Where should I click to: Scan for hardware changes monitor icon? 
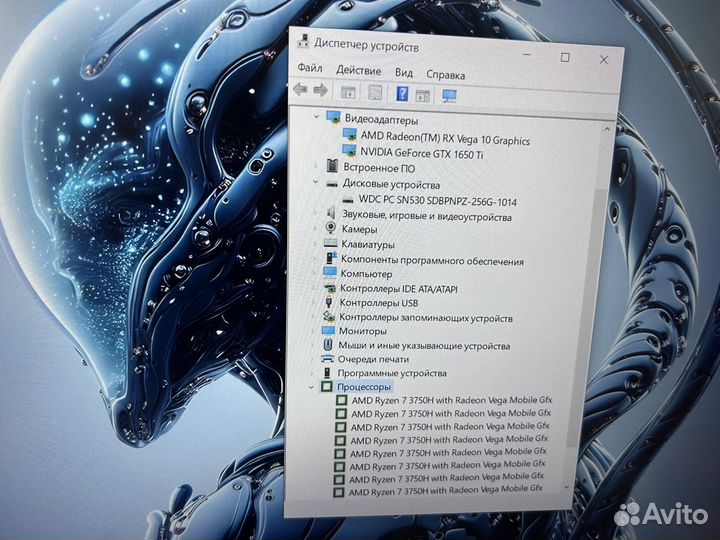pos(449,96)
